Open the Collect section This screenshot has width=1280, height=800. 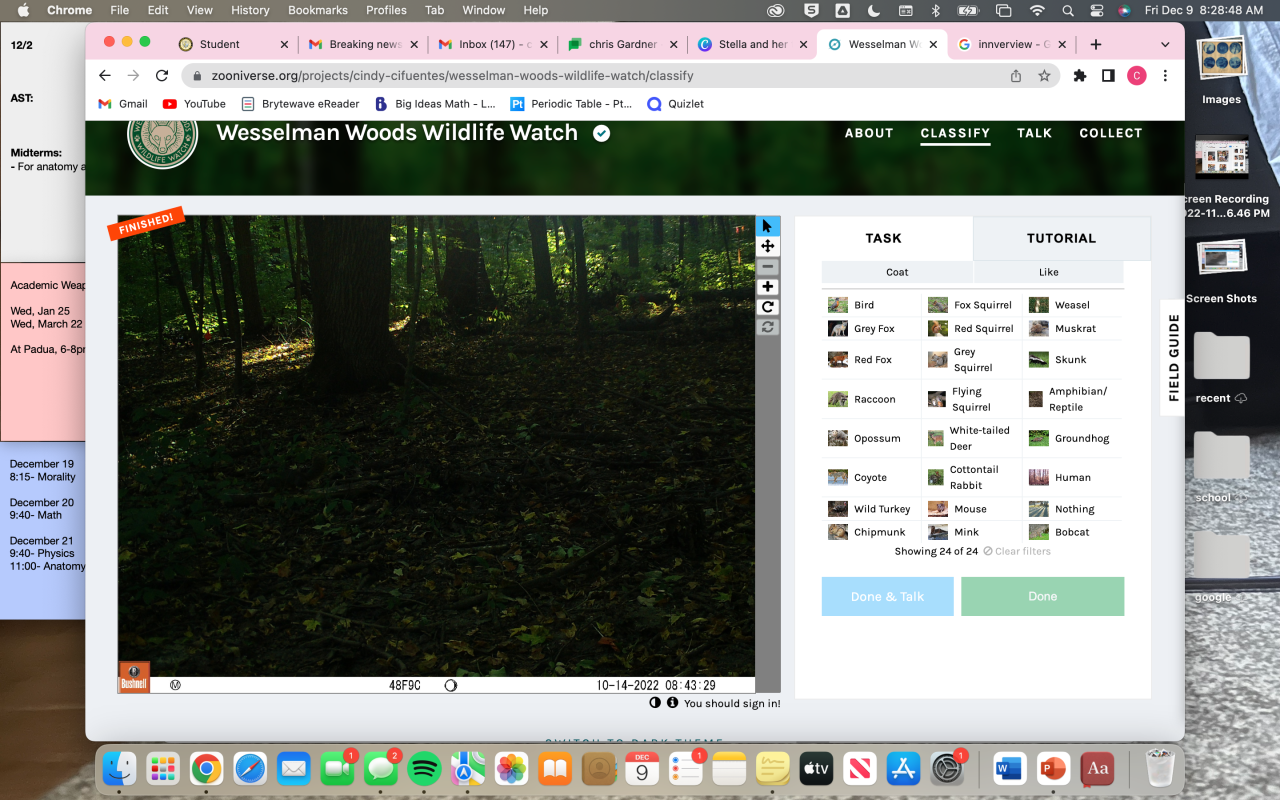point(1110,133)
